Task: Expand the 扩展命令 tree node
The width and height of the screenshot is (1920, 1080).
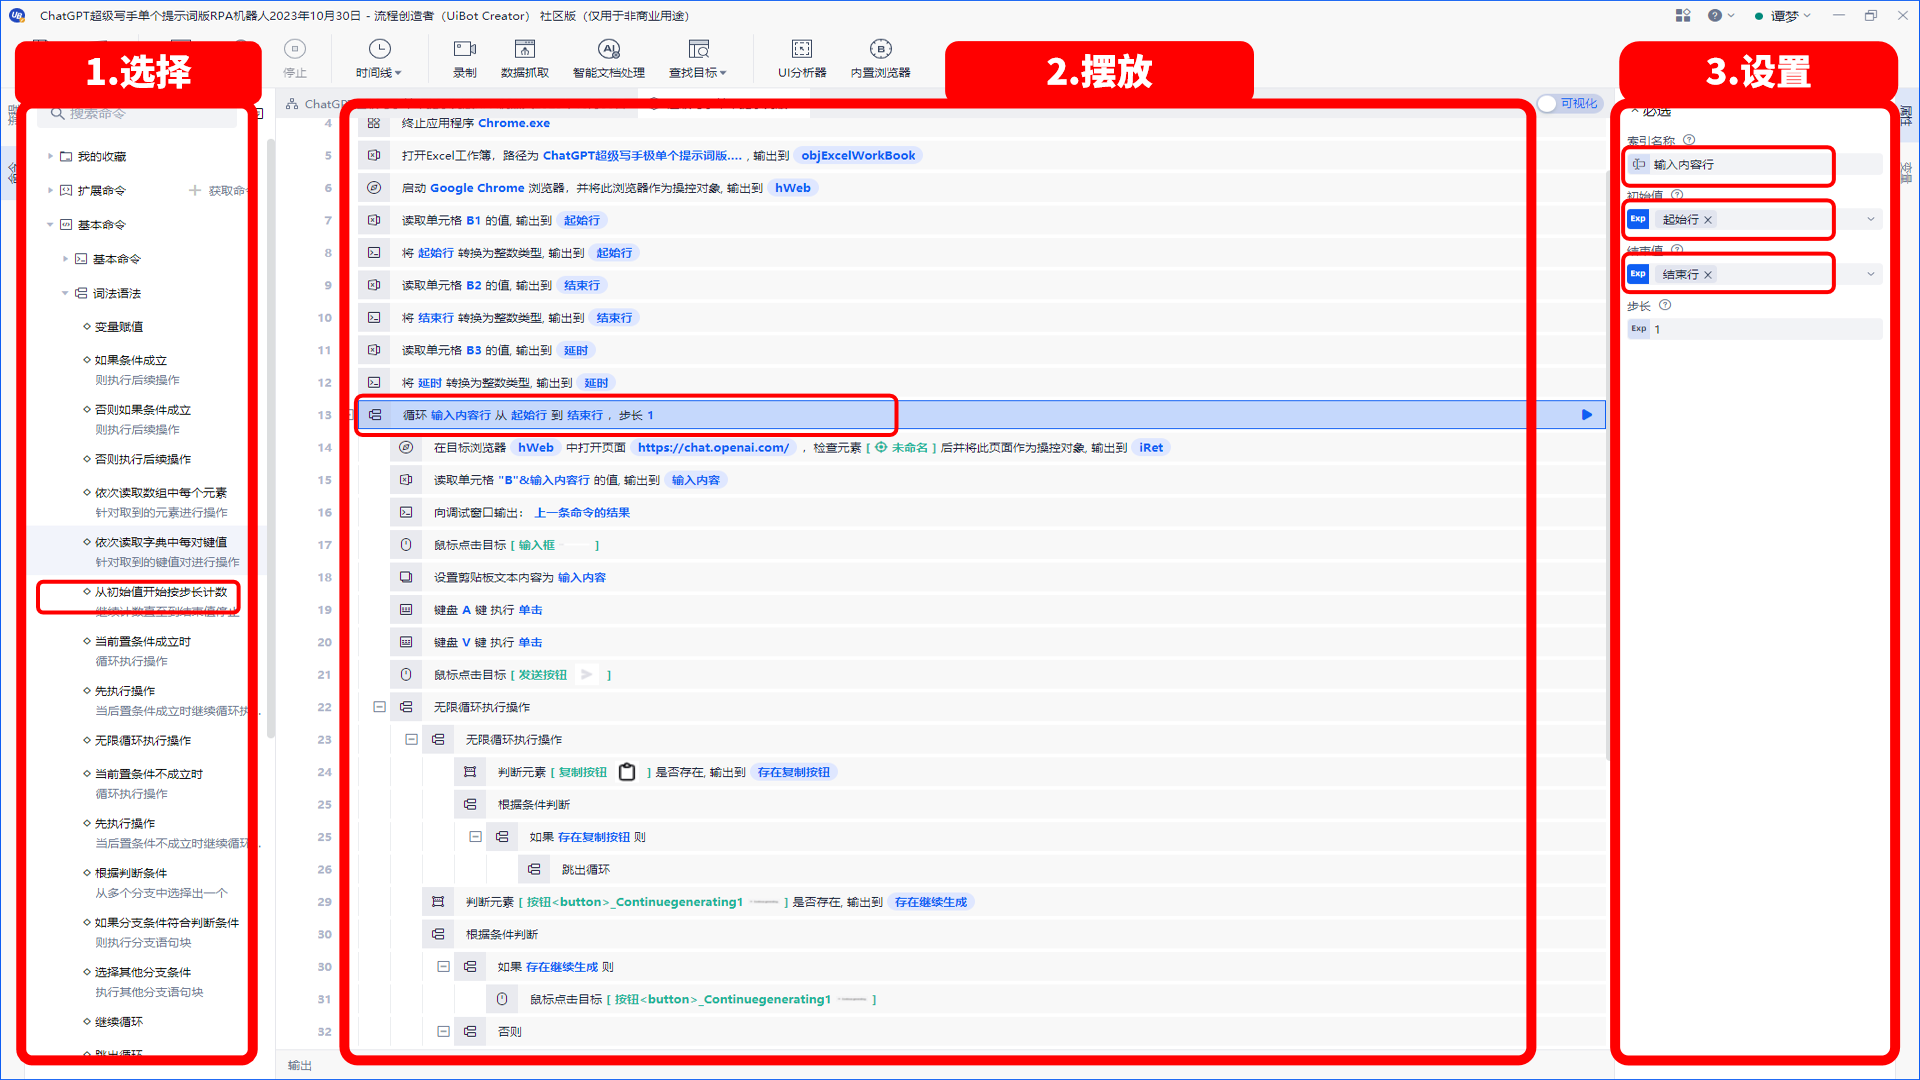Action: tap(51, 190)
